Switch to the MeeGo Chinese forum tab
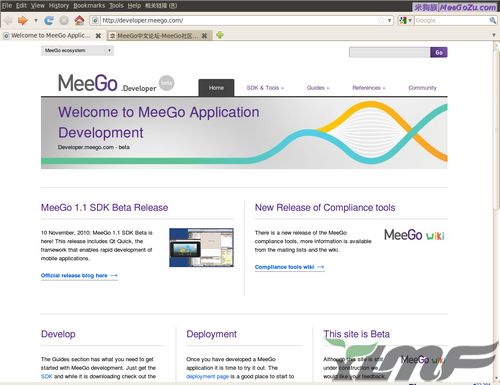This screenshot has width=500, height=385. [x=157, y=36]
